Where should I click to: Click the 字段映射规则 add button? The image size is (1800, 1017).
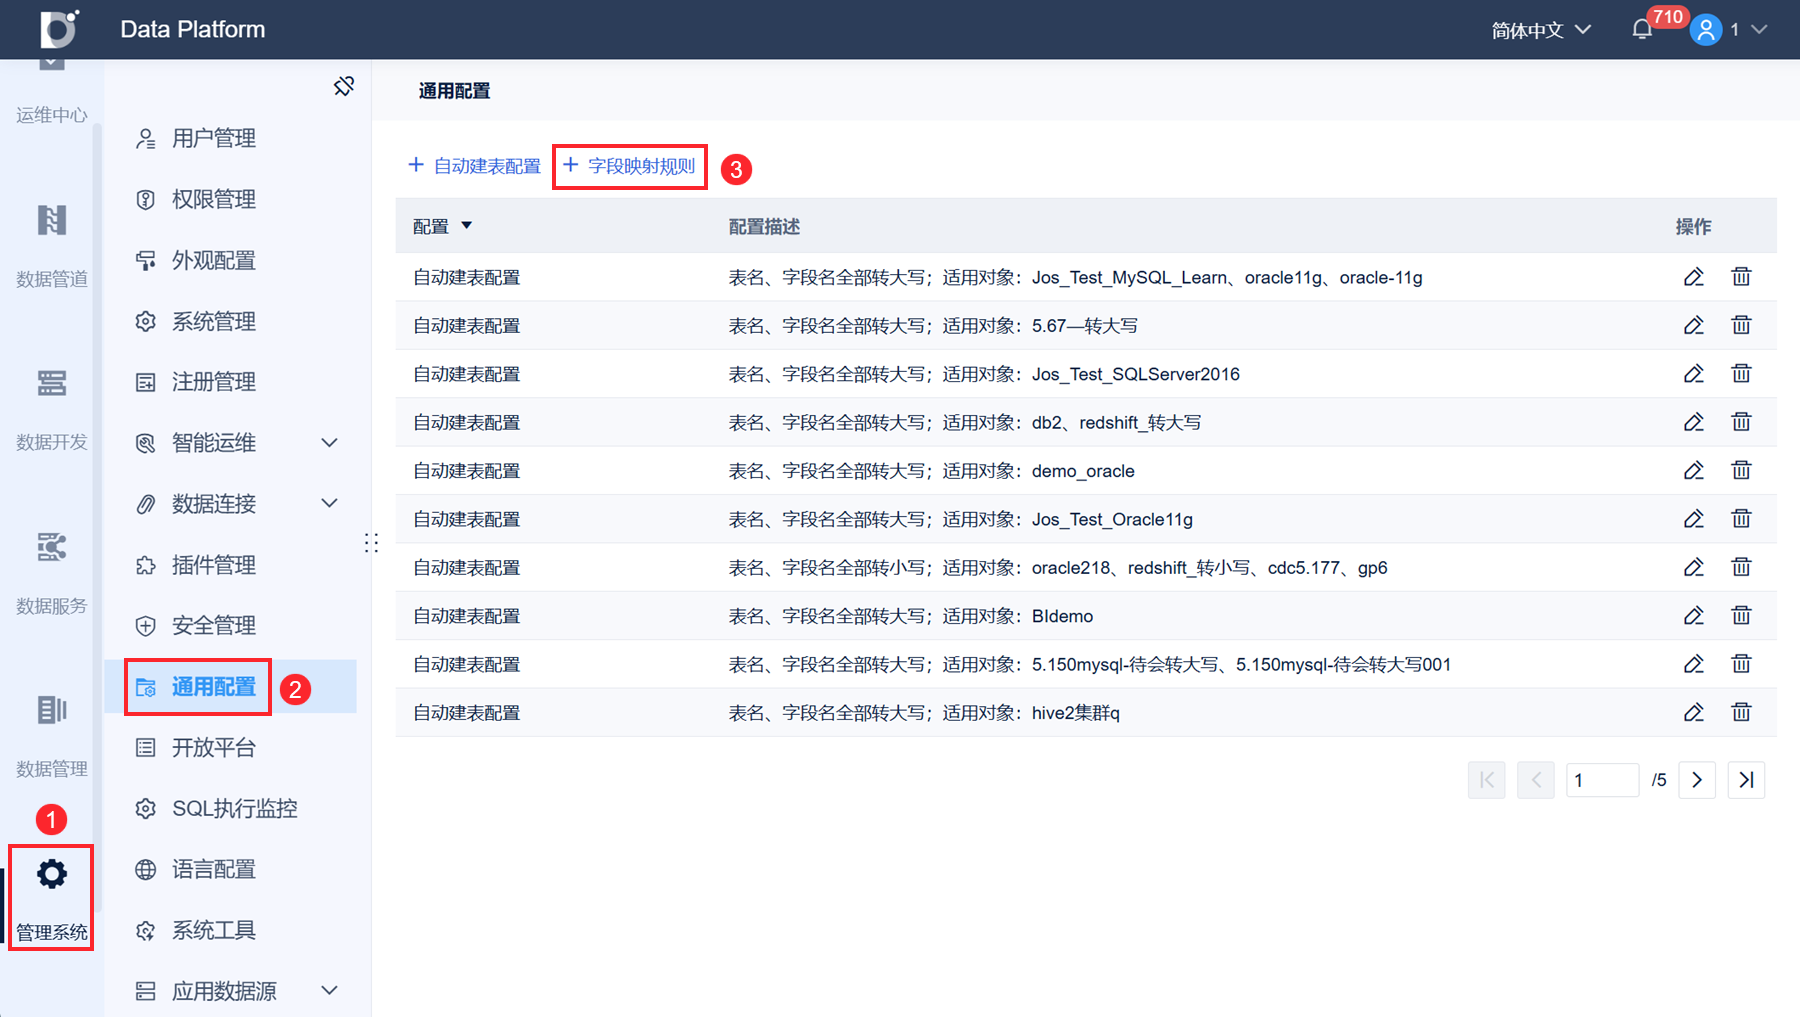pos(629,166)
